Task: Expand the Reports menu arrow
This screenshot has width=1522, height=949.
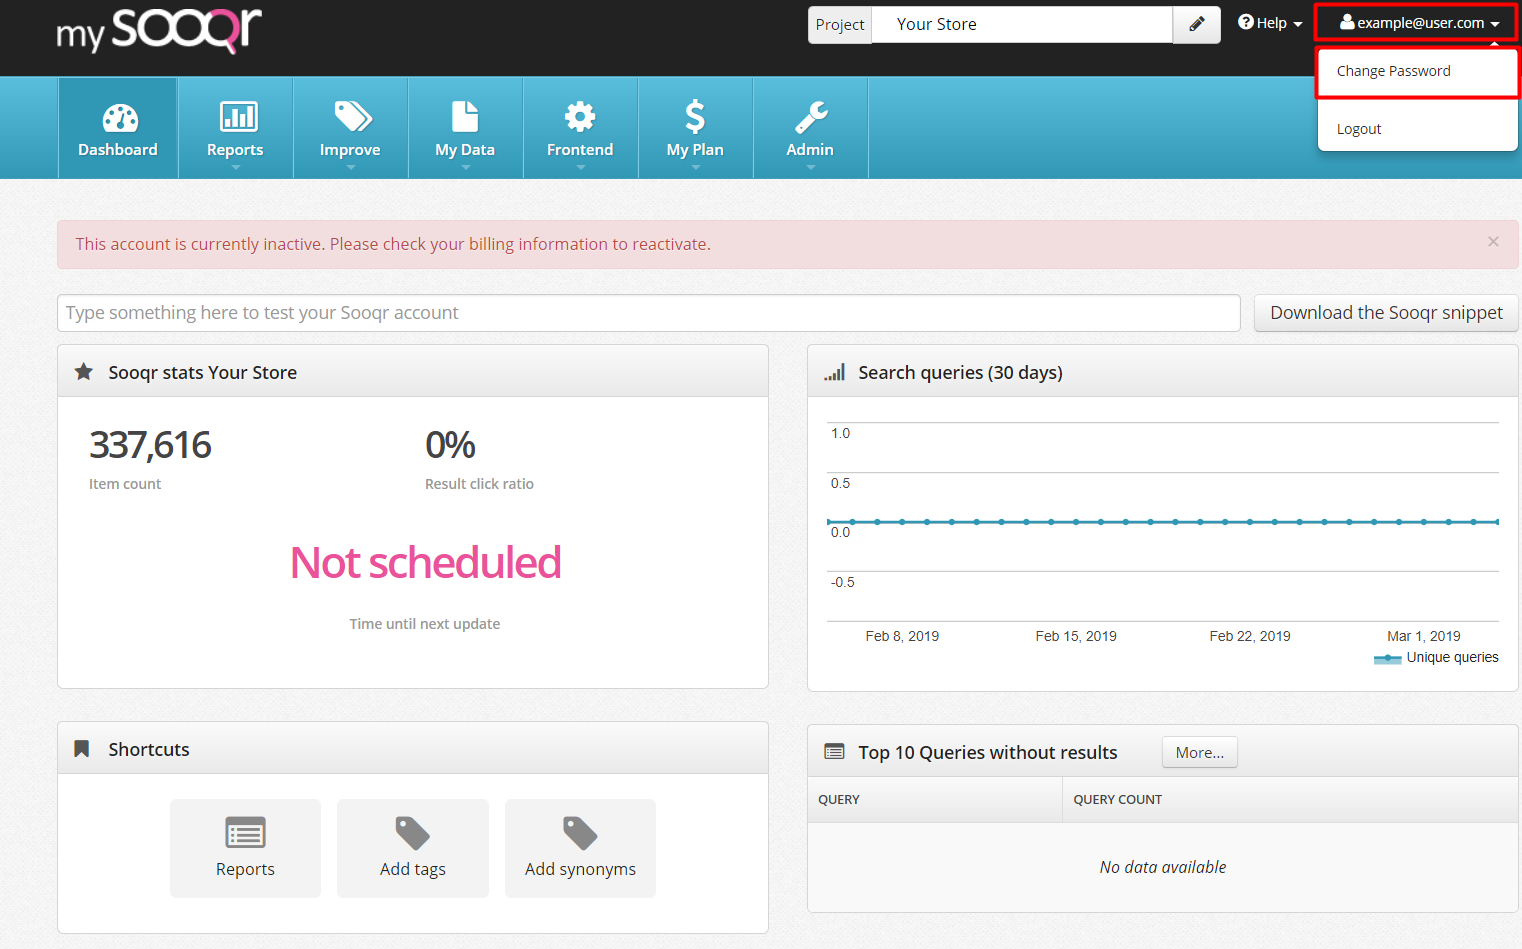Action: pos(236,168)
